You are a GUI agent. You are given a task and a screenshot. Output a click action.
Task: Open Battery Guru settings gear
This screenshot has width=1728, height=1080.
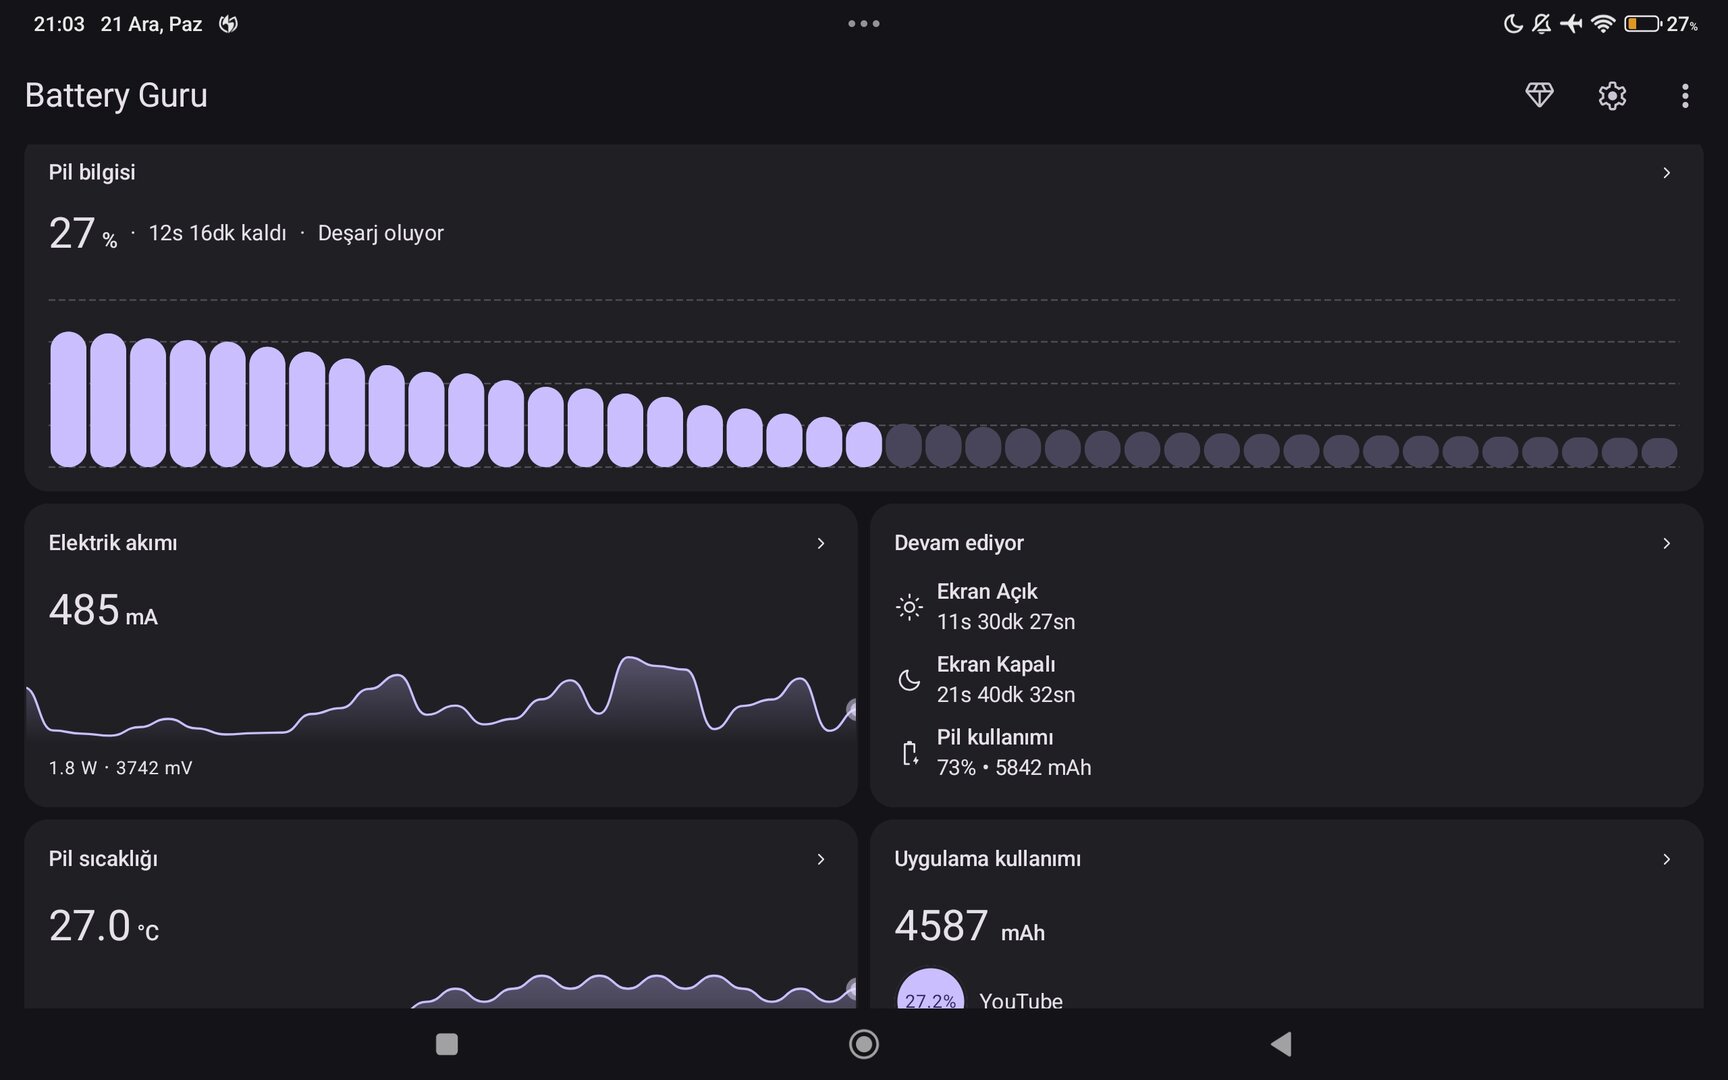(1612, 95)
